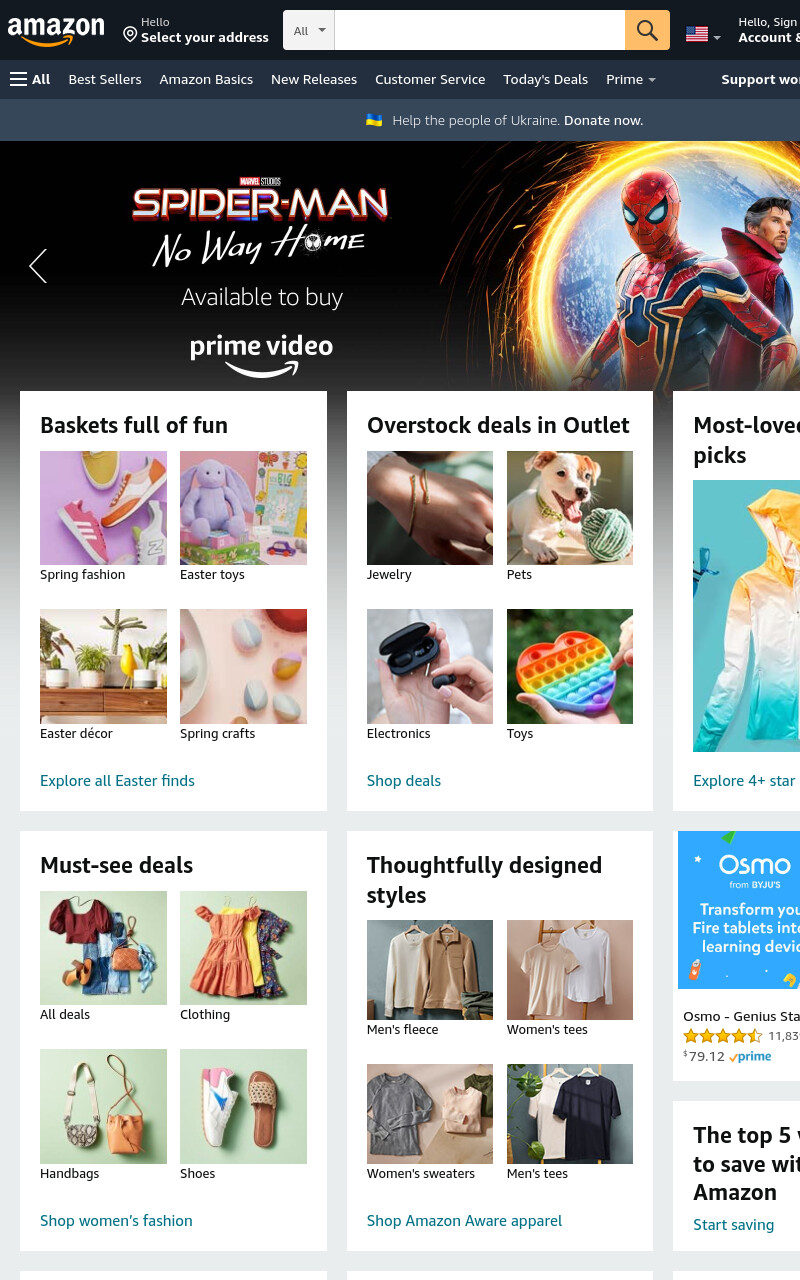Click the Osmo star rating
The width and height of the screenshot is (800, 1280).
(x=723, y=1036)
